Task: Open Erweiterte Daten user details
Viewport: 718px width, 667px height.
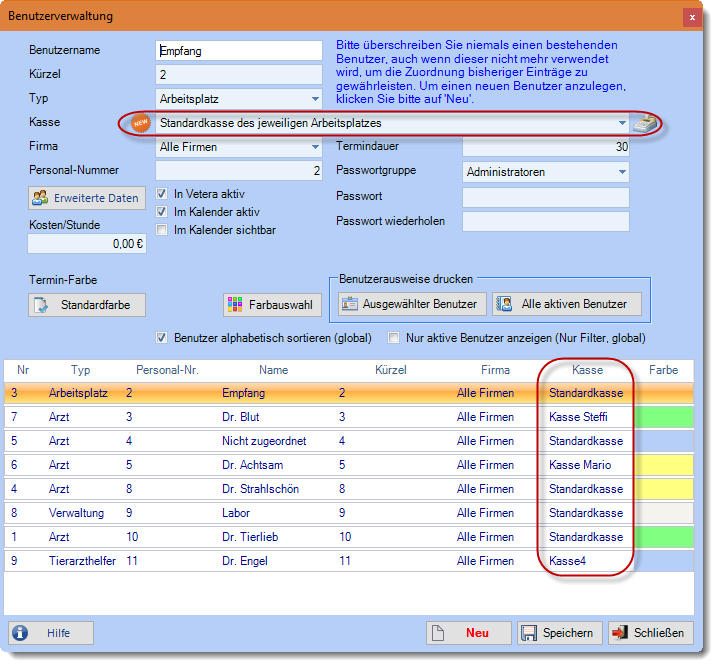Action: pyautogui.click(x=87, y=198)
